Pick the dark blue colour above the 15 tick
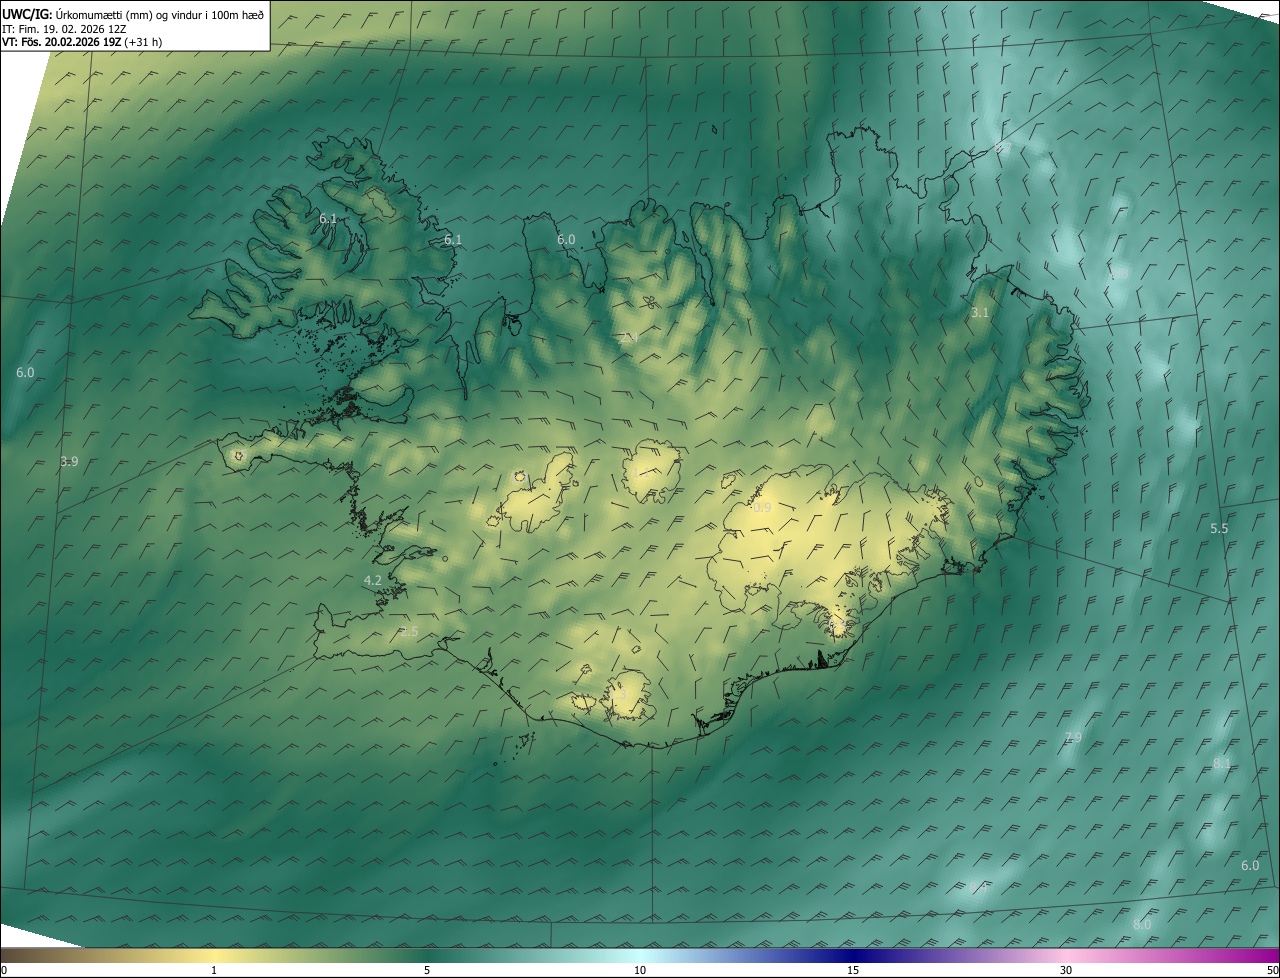The width and height of the screenshot is (1280, 978). tap(853, 955)
